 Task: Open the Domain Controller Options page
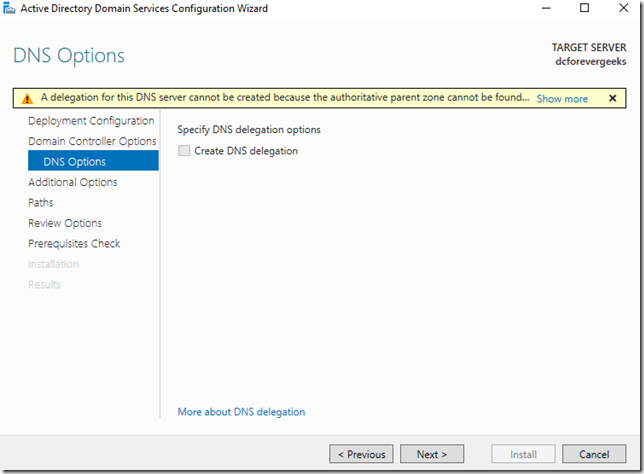(92, 141)
